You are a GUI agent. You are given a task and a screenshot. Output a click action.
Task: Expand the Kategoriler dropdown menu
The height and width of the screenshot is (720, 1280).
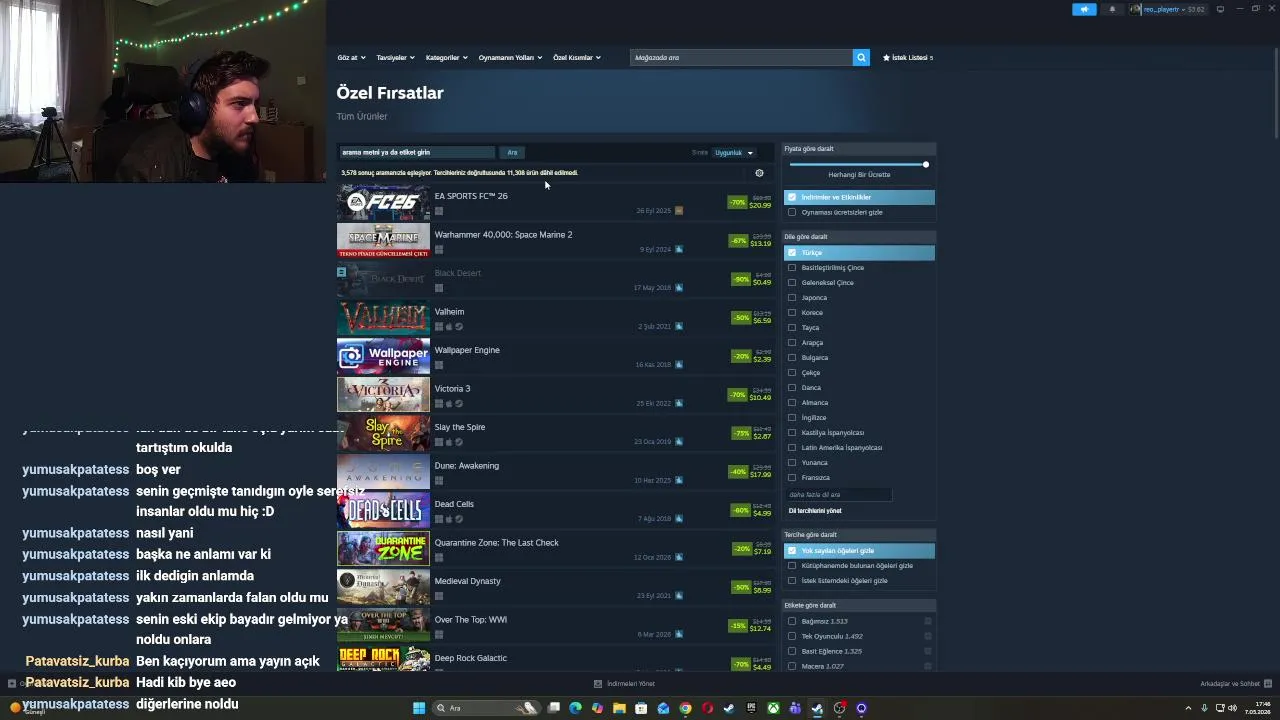pyautogui.click(x=446, y=58)
